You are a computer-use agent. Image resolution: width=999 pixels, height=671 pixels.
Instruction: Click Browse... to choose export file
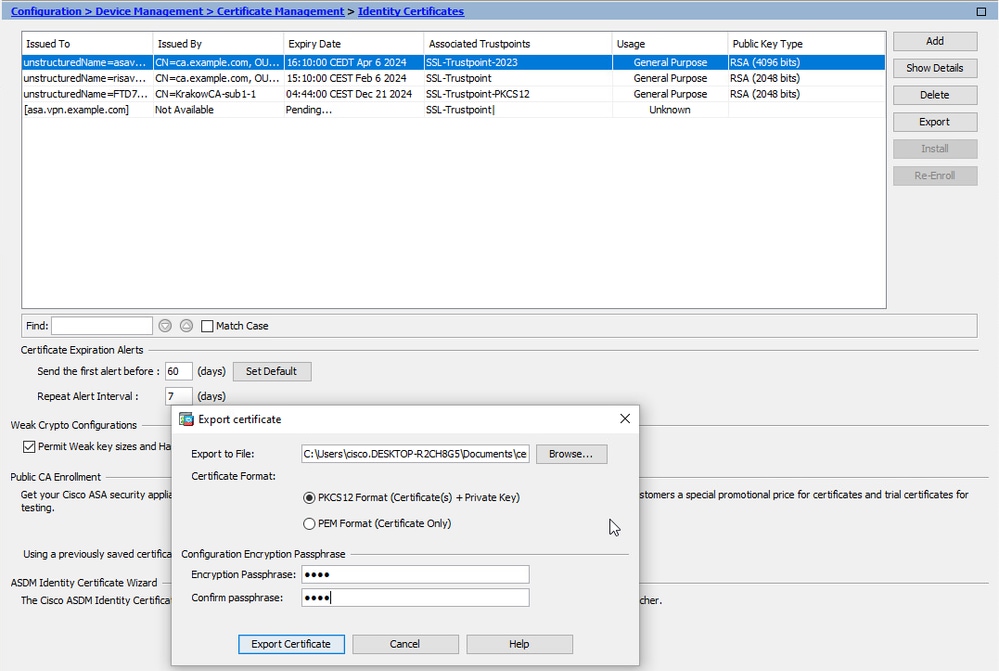point(571,454)
